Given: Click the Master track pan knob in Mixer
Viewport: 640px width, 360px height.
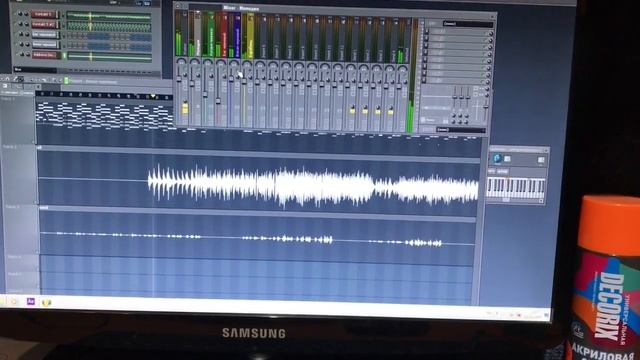Looking at the screenshot, I should (x=181, y=62).
